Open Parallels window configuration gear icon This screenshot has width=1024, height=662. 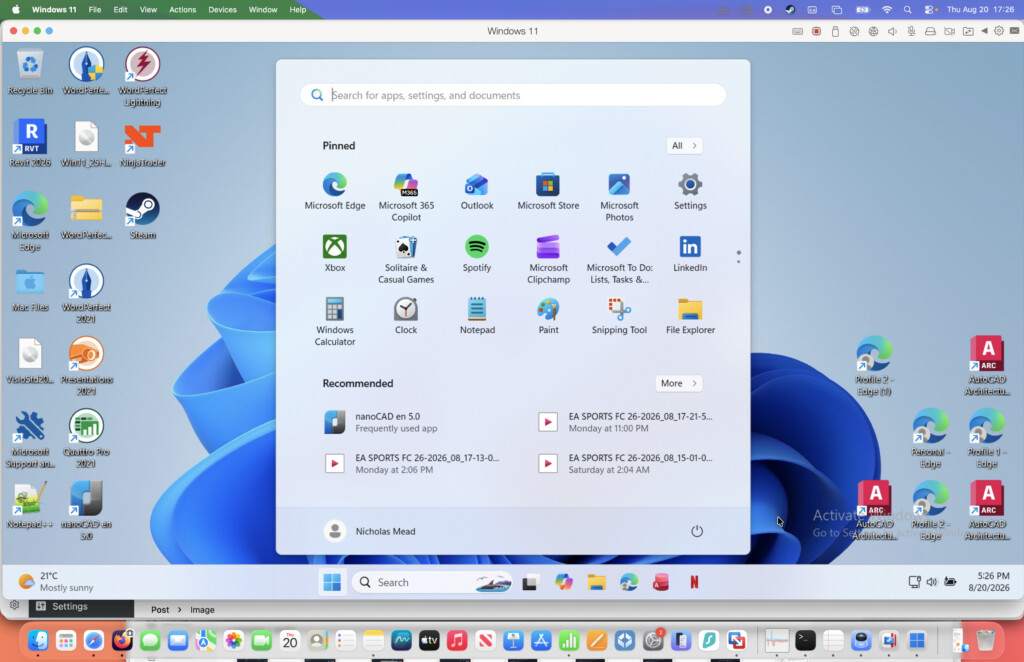(x=999, y=31)
